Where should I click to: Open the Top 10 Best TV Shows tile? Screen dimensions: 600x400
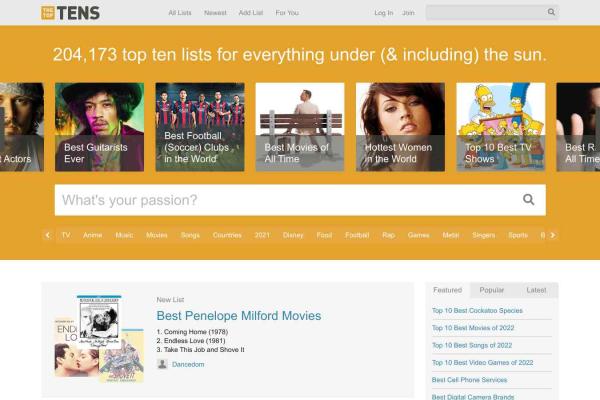click(501, 127)
